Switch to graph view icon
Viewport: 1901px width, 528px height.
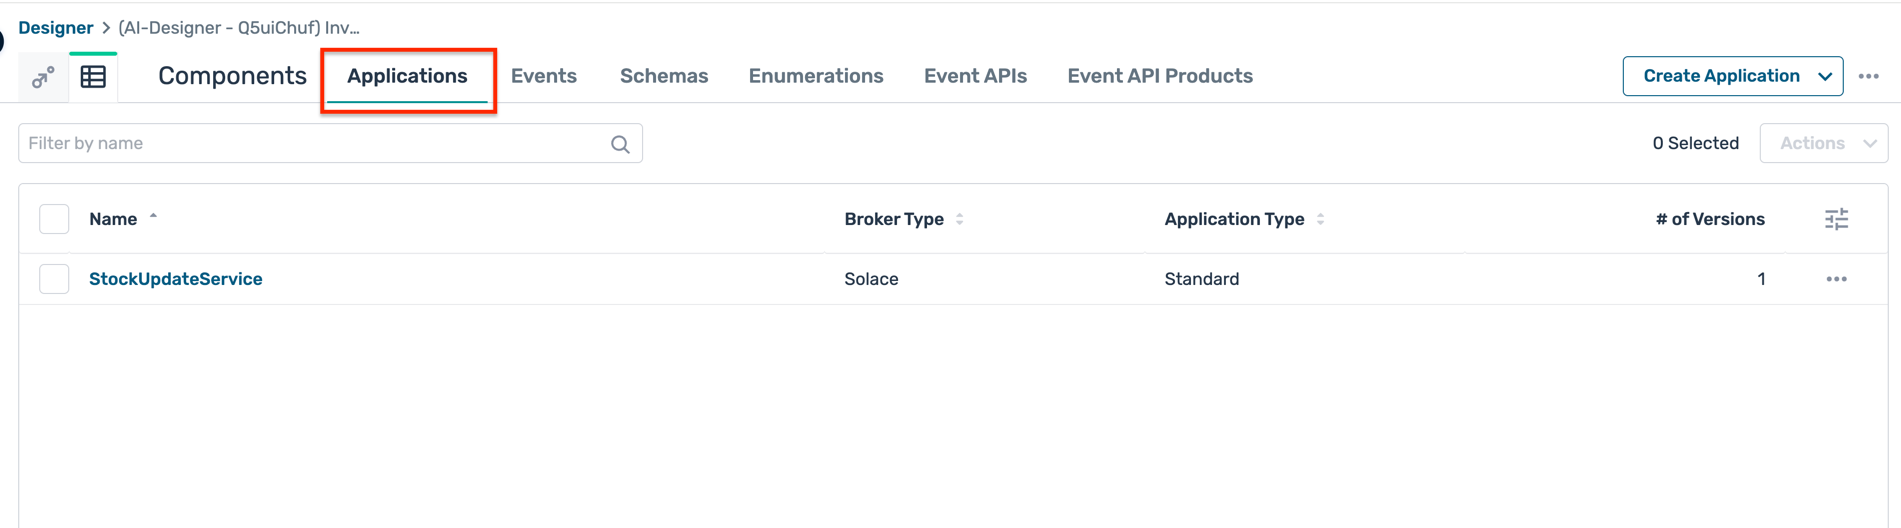42,77
